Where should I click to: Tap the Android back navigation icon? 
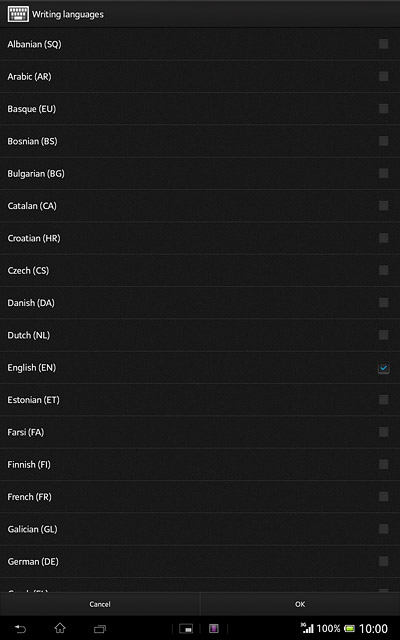(x=20, y=629)
